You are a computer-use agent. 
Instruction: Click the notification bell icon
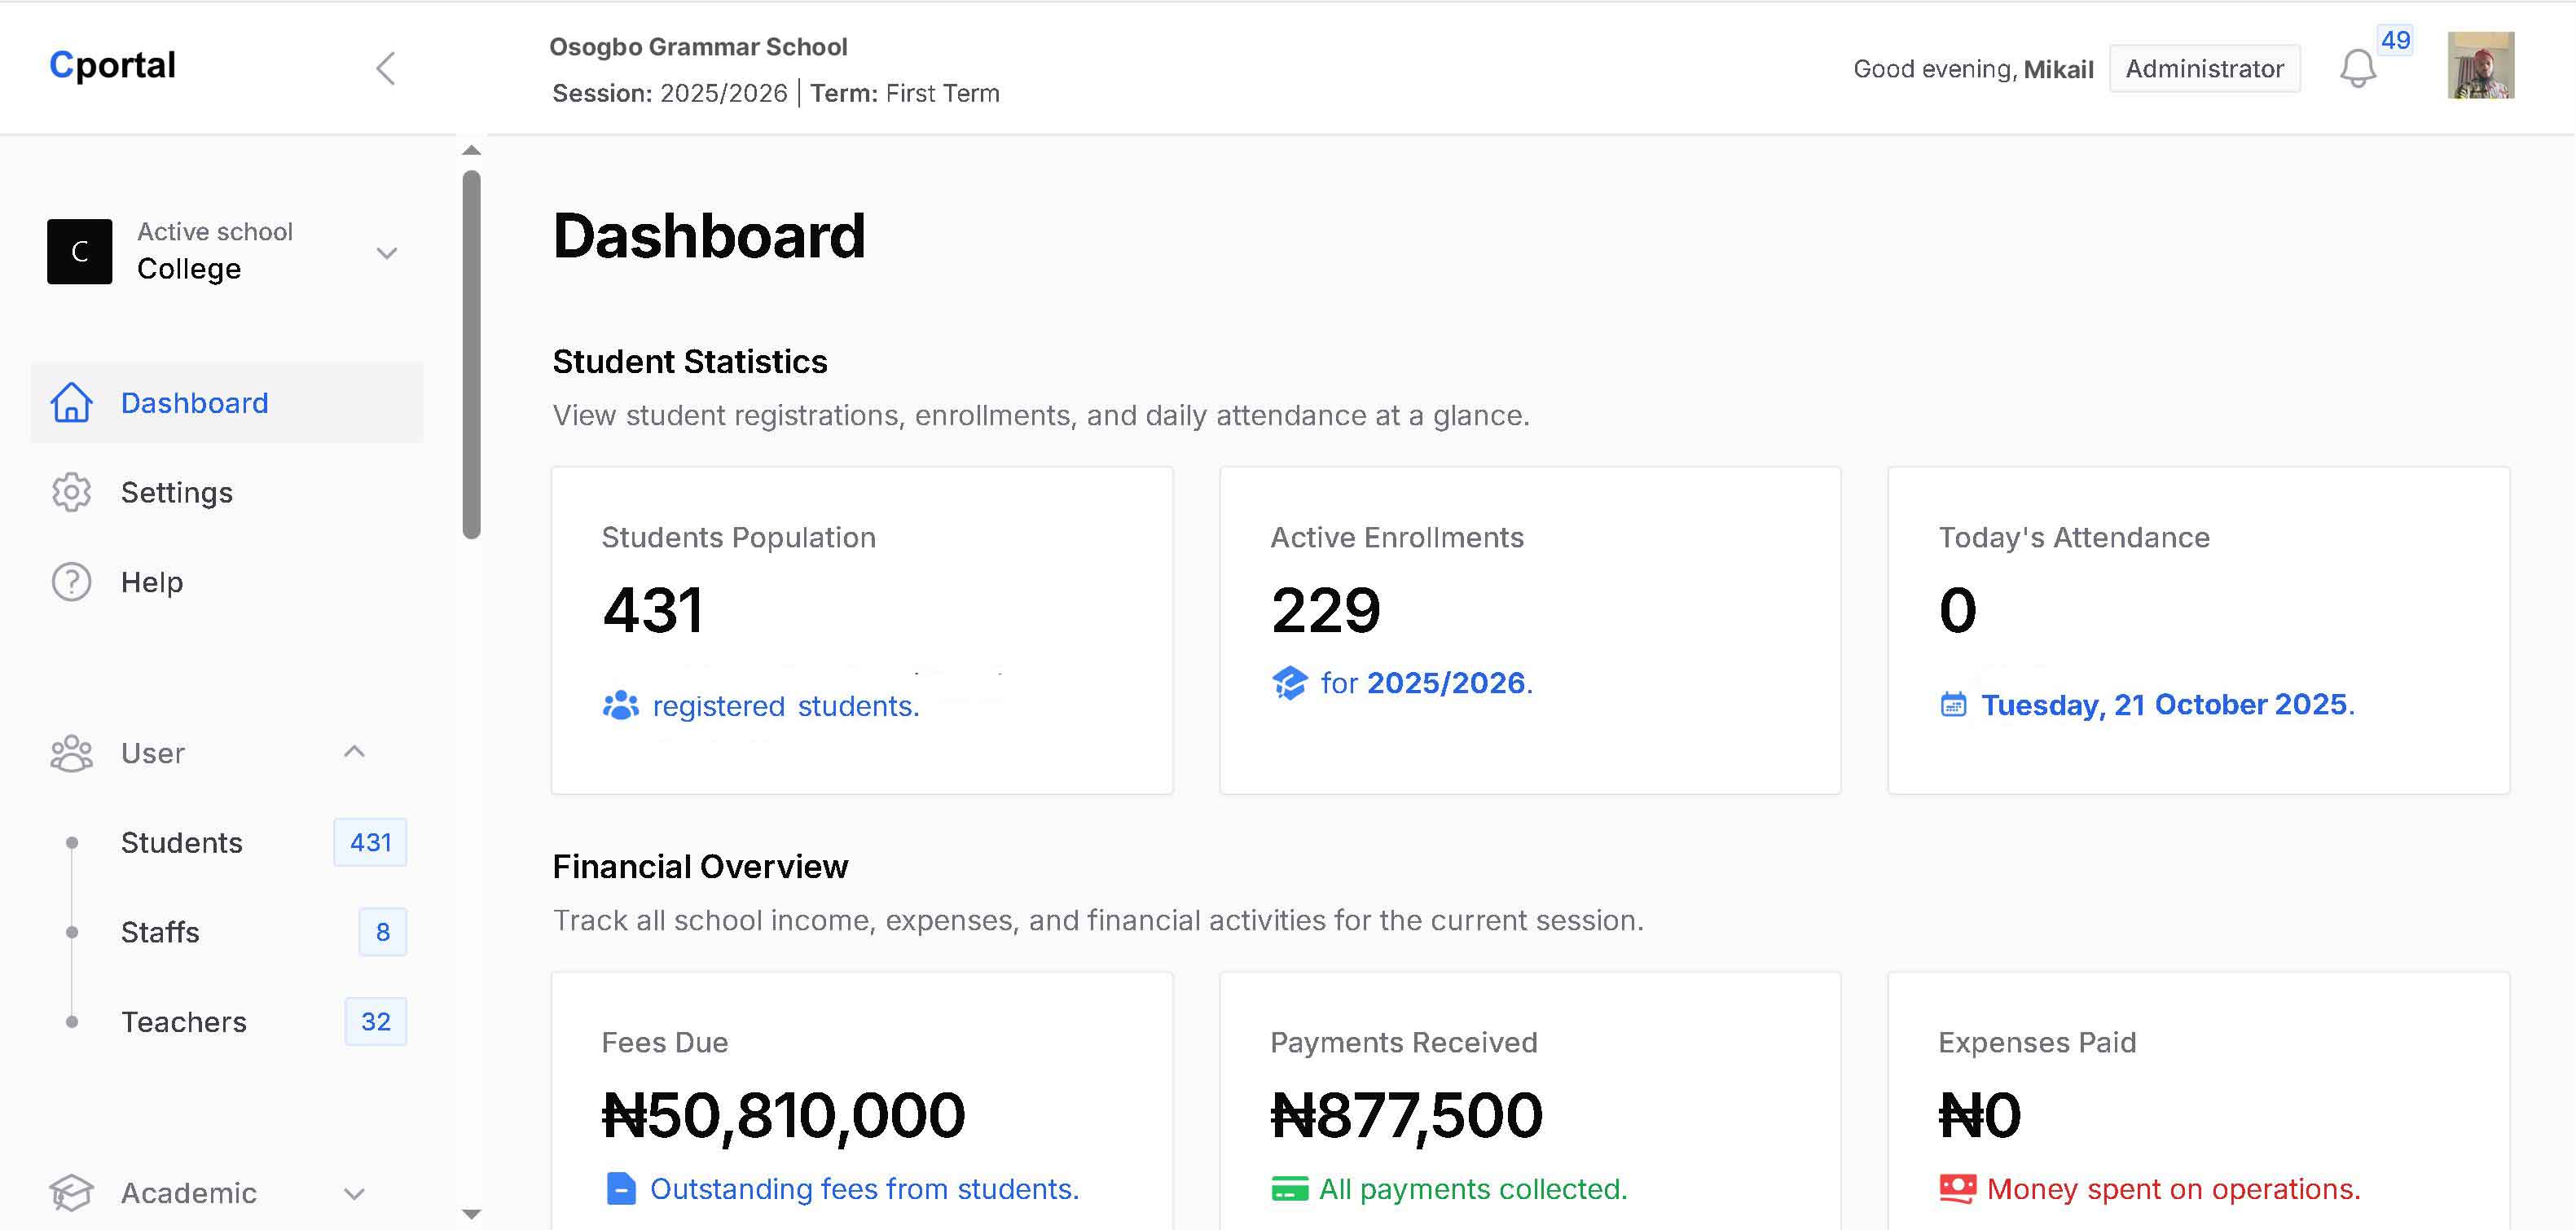(2358, 68)
